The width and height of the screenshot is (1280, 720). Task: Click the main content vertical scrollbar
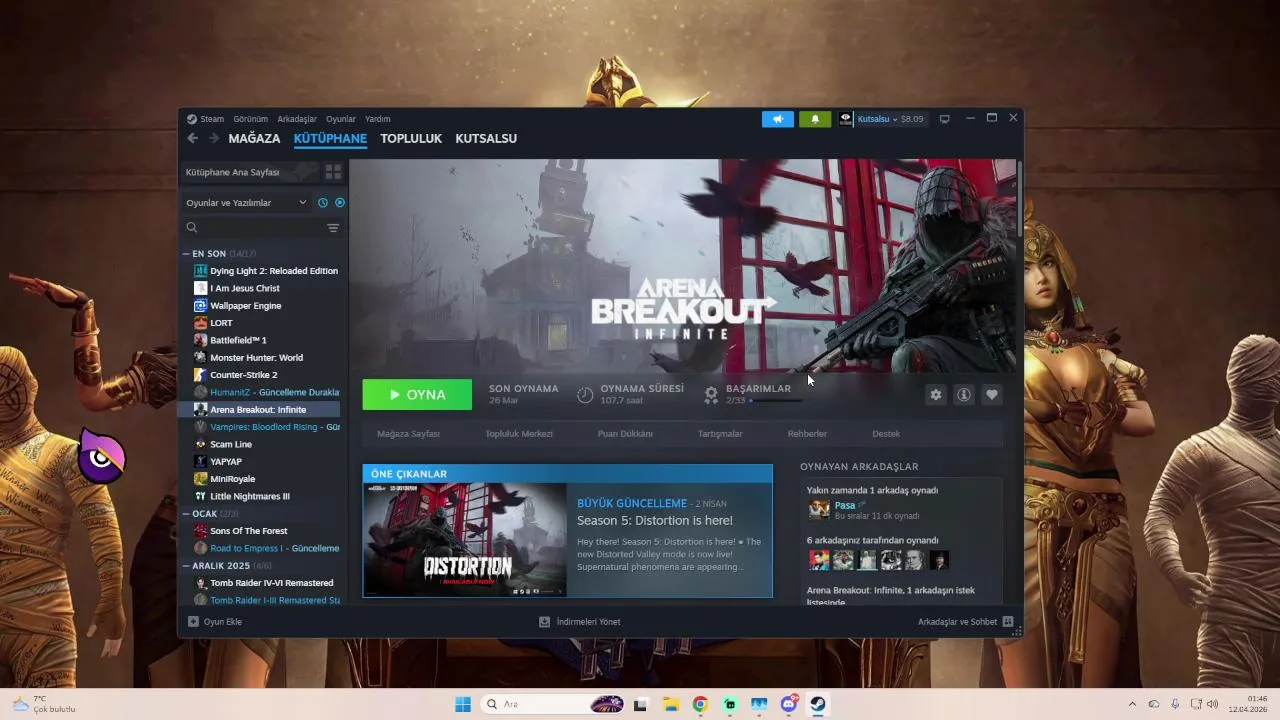pos(1019,198)
